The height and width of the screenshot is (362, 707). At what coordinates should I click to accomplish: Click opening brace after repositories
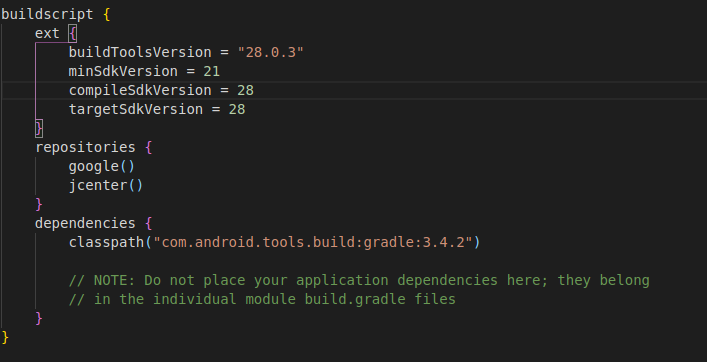click(148, 147)
